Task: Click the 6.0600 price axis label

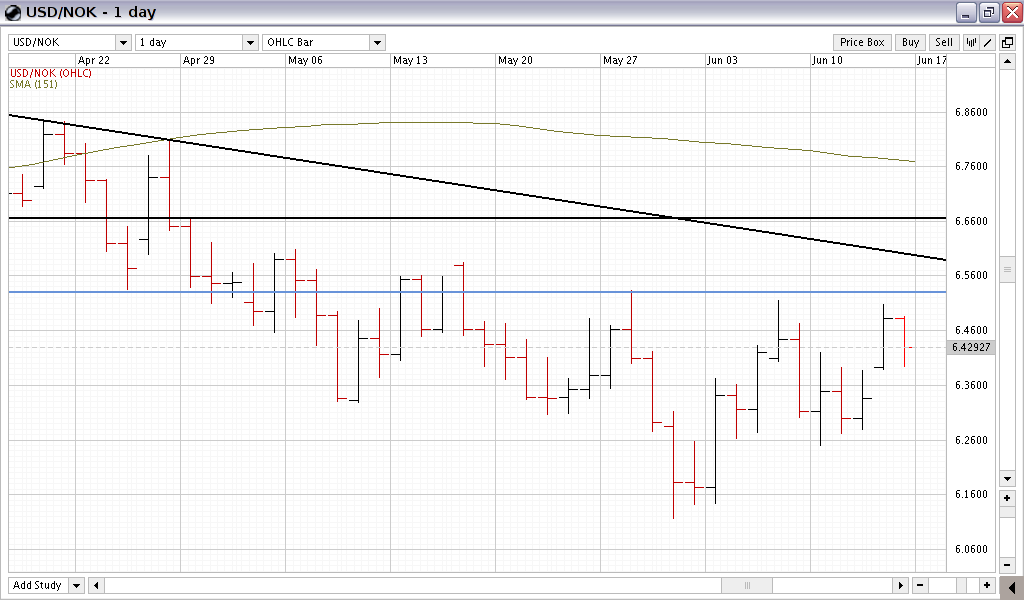Action: (971, 549)
